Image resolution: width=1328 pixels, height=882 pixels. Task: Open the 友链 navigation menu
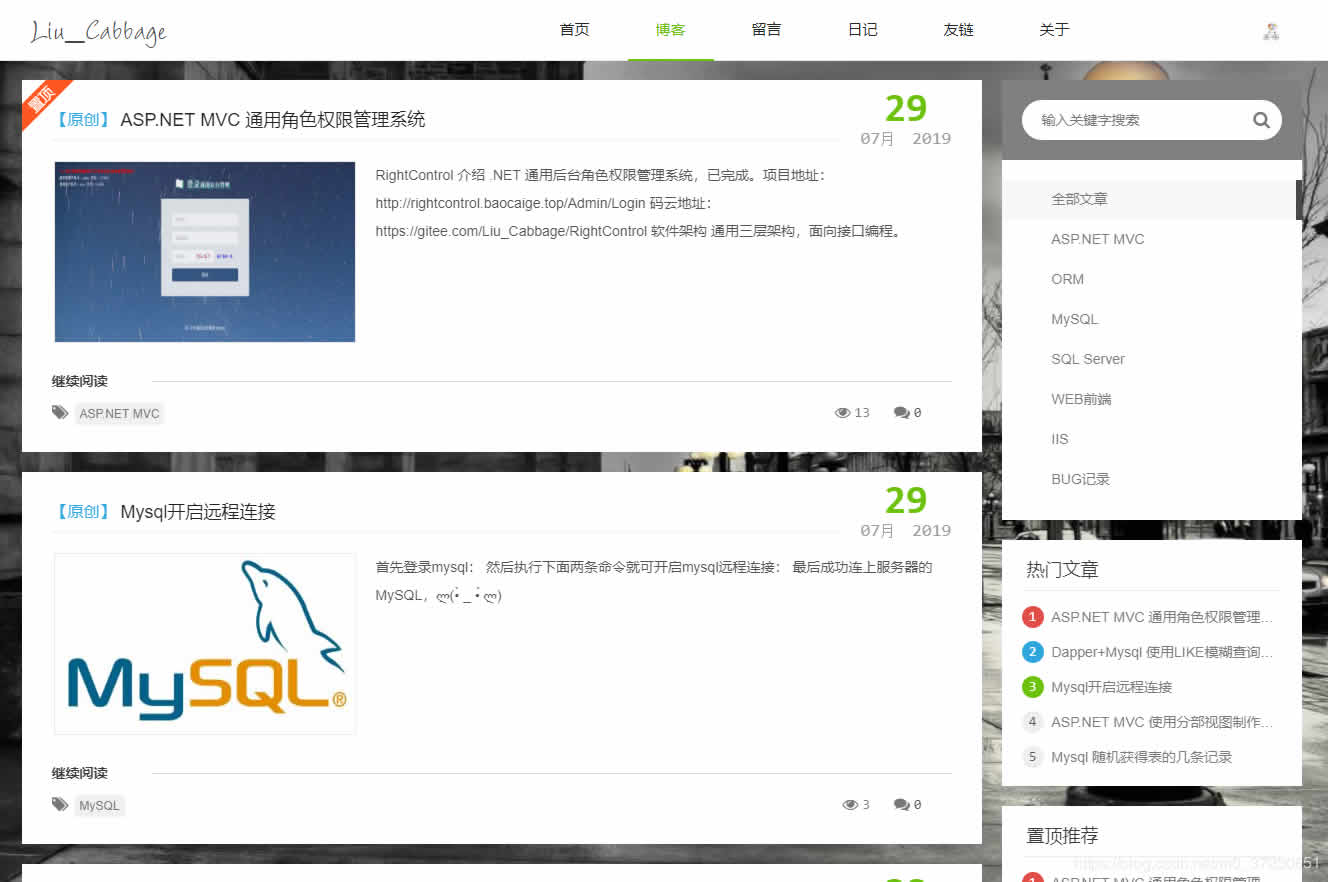click(x=957, y=30)
